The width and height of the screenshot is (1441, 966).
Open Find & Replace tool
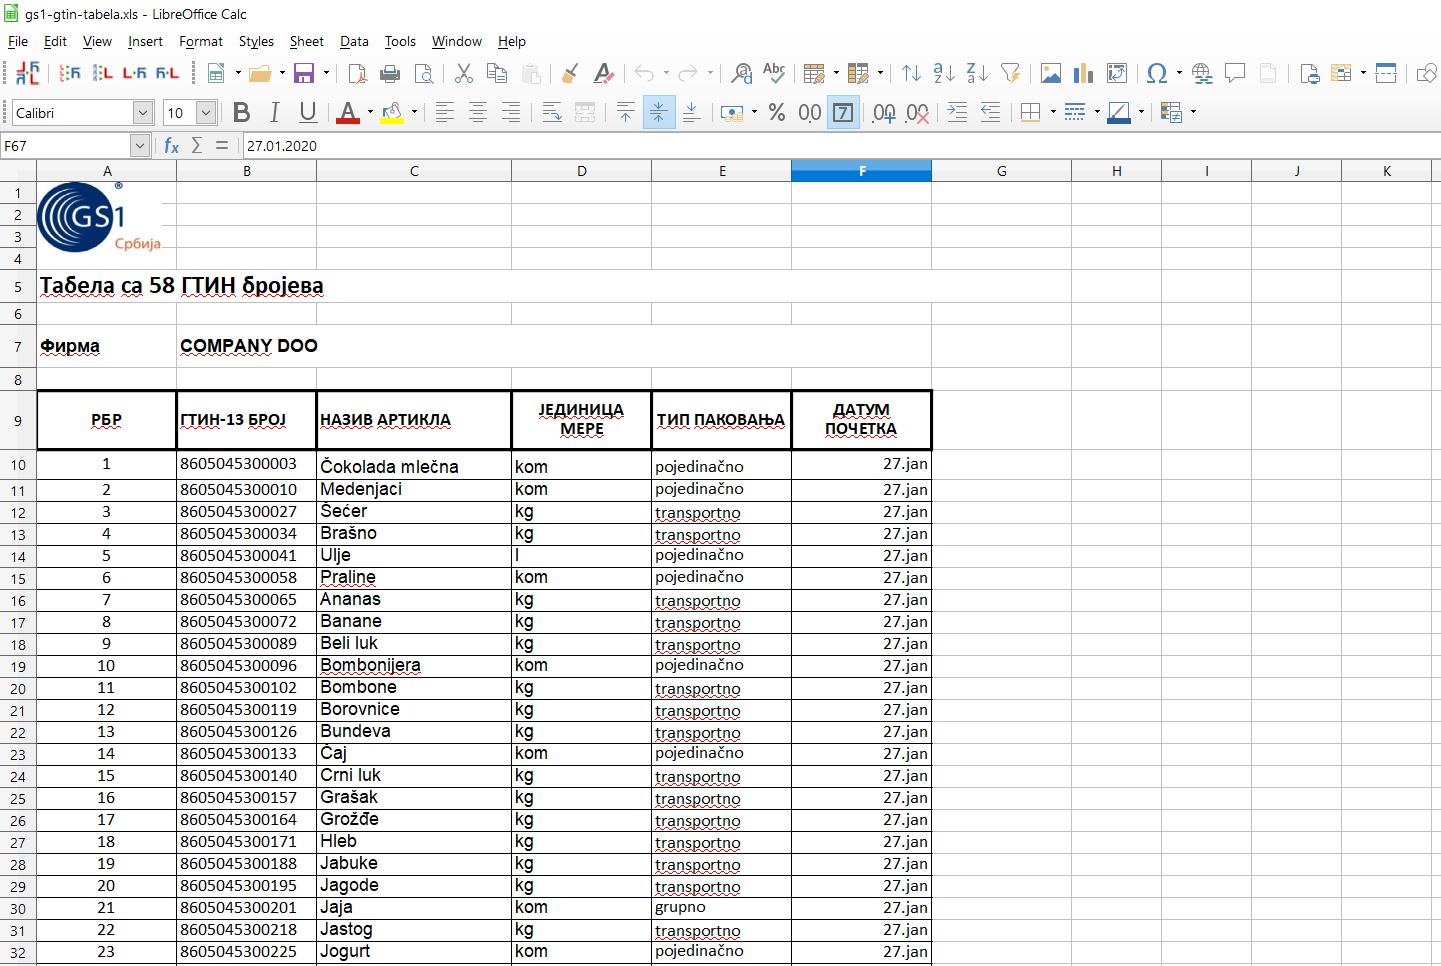[x=741, y=73]
